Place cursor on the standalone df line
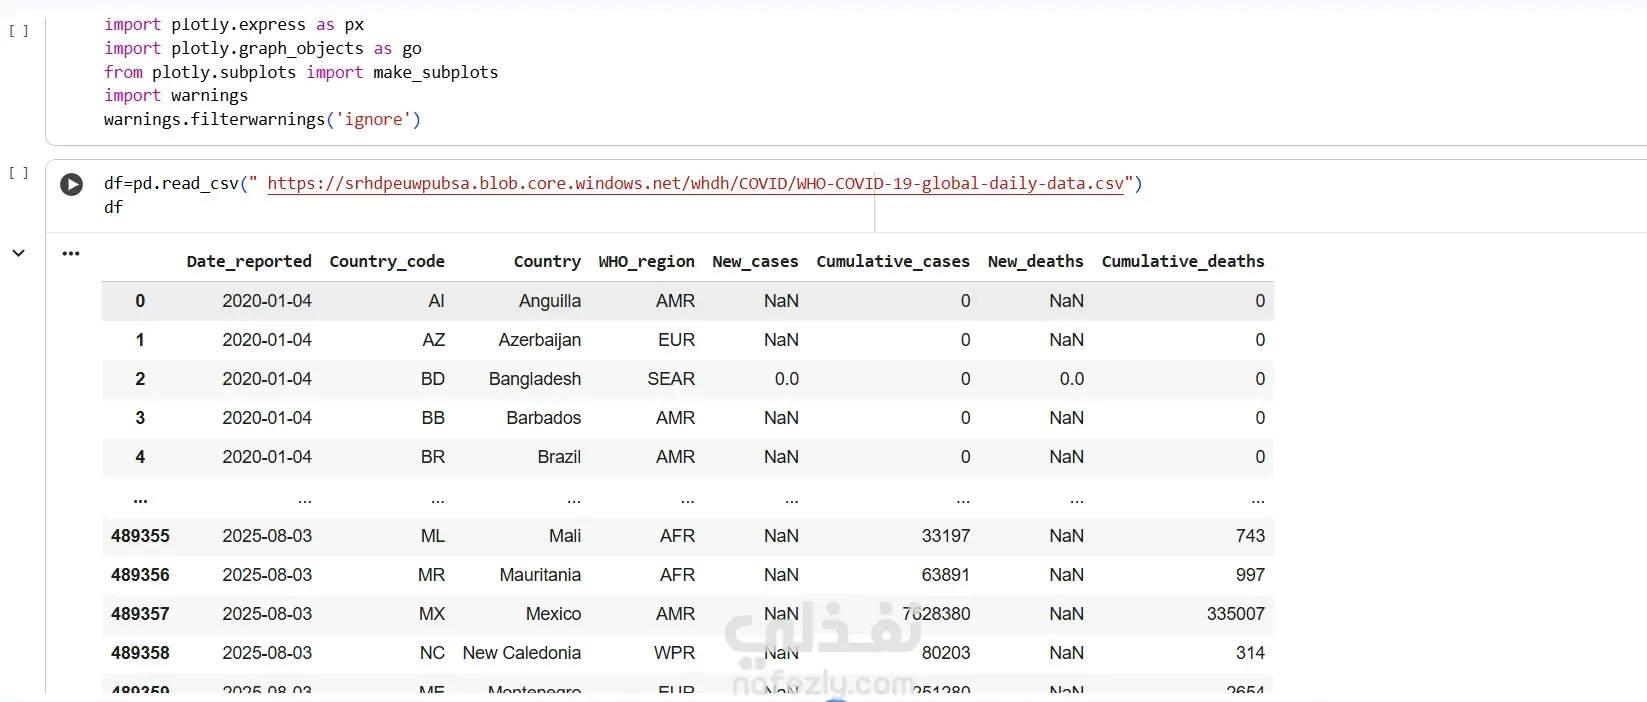 tap(113, 208)
